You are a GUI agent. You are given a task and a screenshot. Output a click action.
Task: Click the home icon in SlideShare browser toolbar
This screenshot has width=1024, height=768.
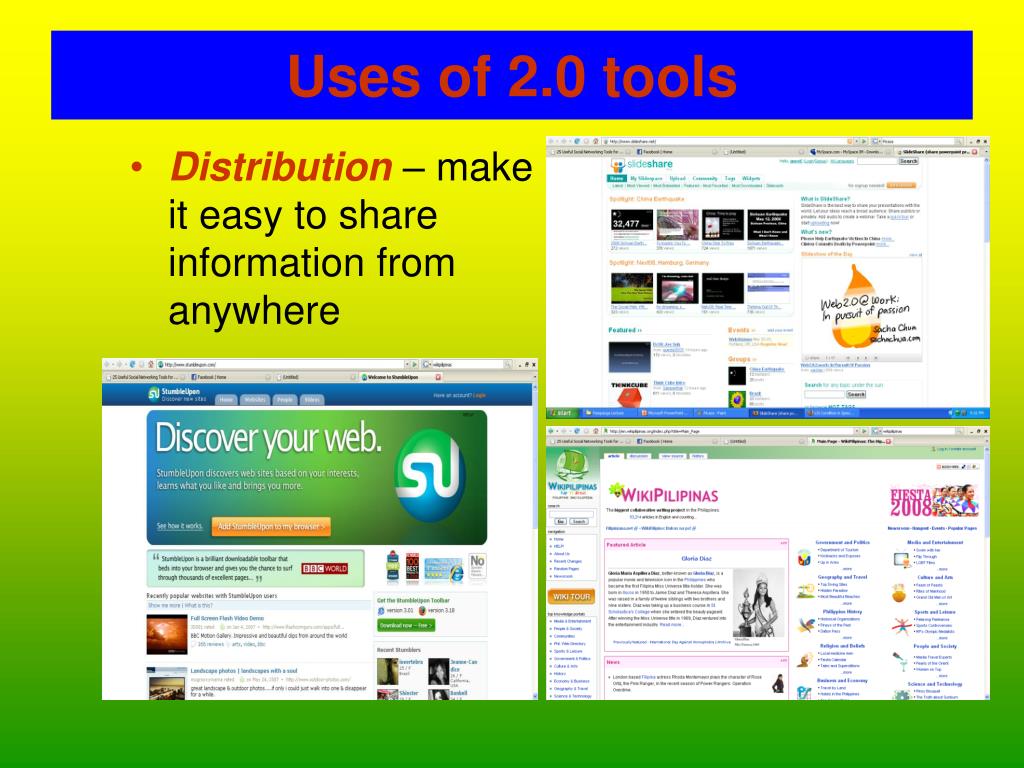tap(596, 142)
